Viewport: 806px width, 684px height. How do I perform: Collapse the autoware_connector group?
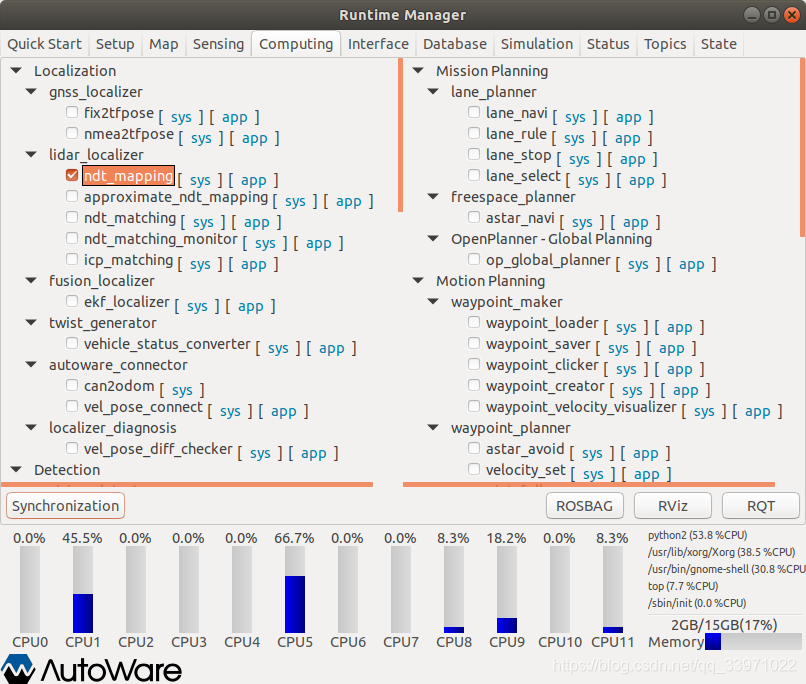(x=31, y=364)
